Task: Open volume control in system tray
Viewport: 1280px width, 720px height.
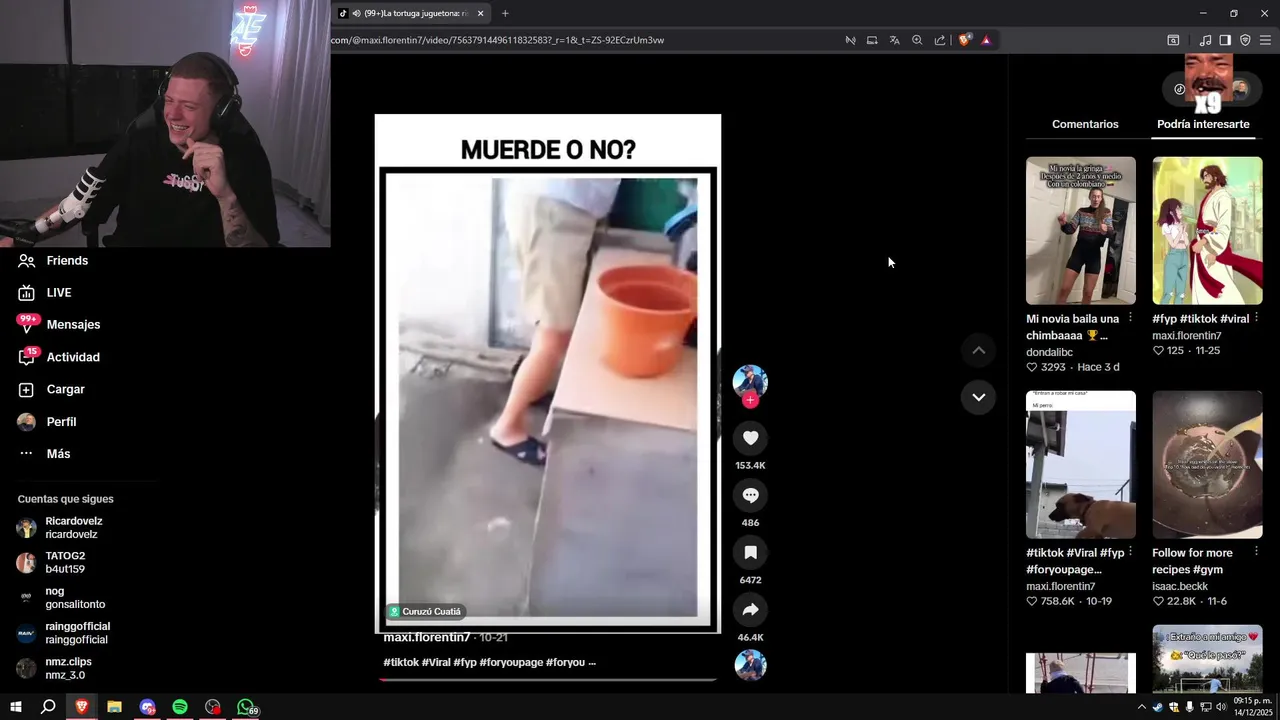Action: pos(1223,707)
